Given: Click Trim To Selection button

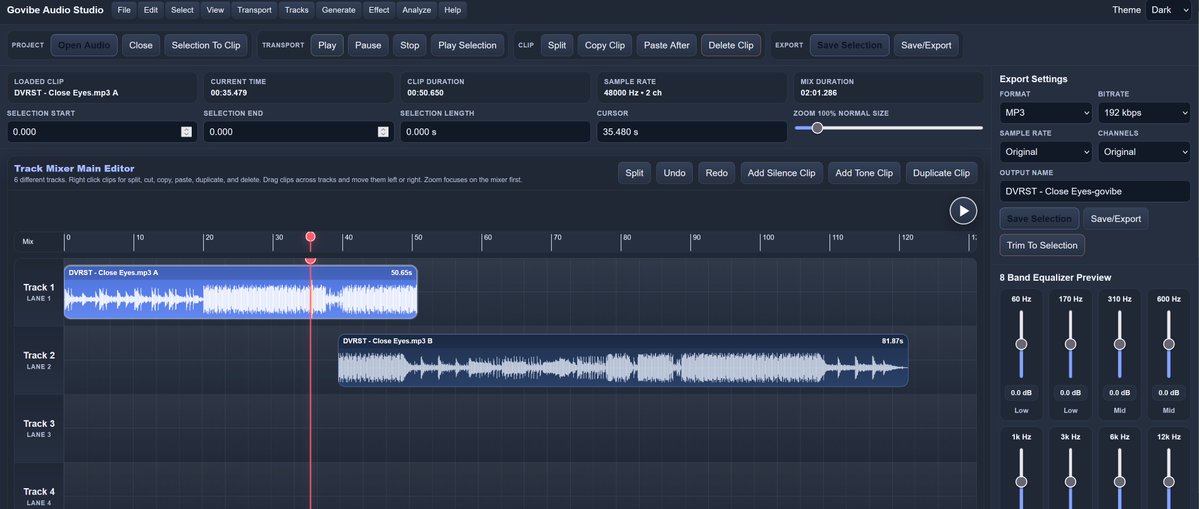Looking at the screenshot, I should 1042,245.
